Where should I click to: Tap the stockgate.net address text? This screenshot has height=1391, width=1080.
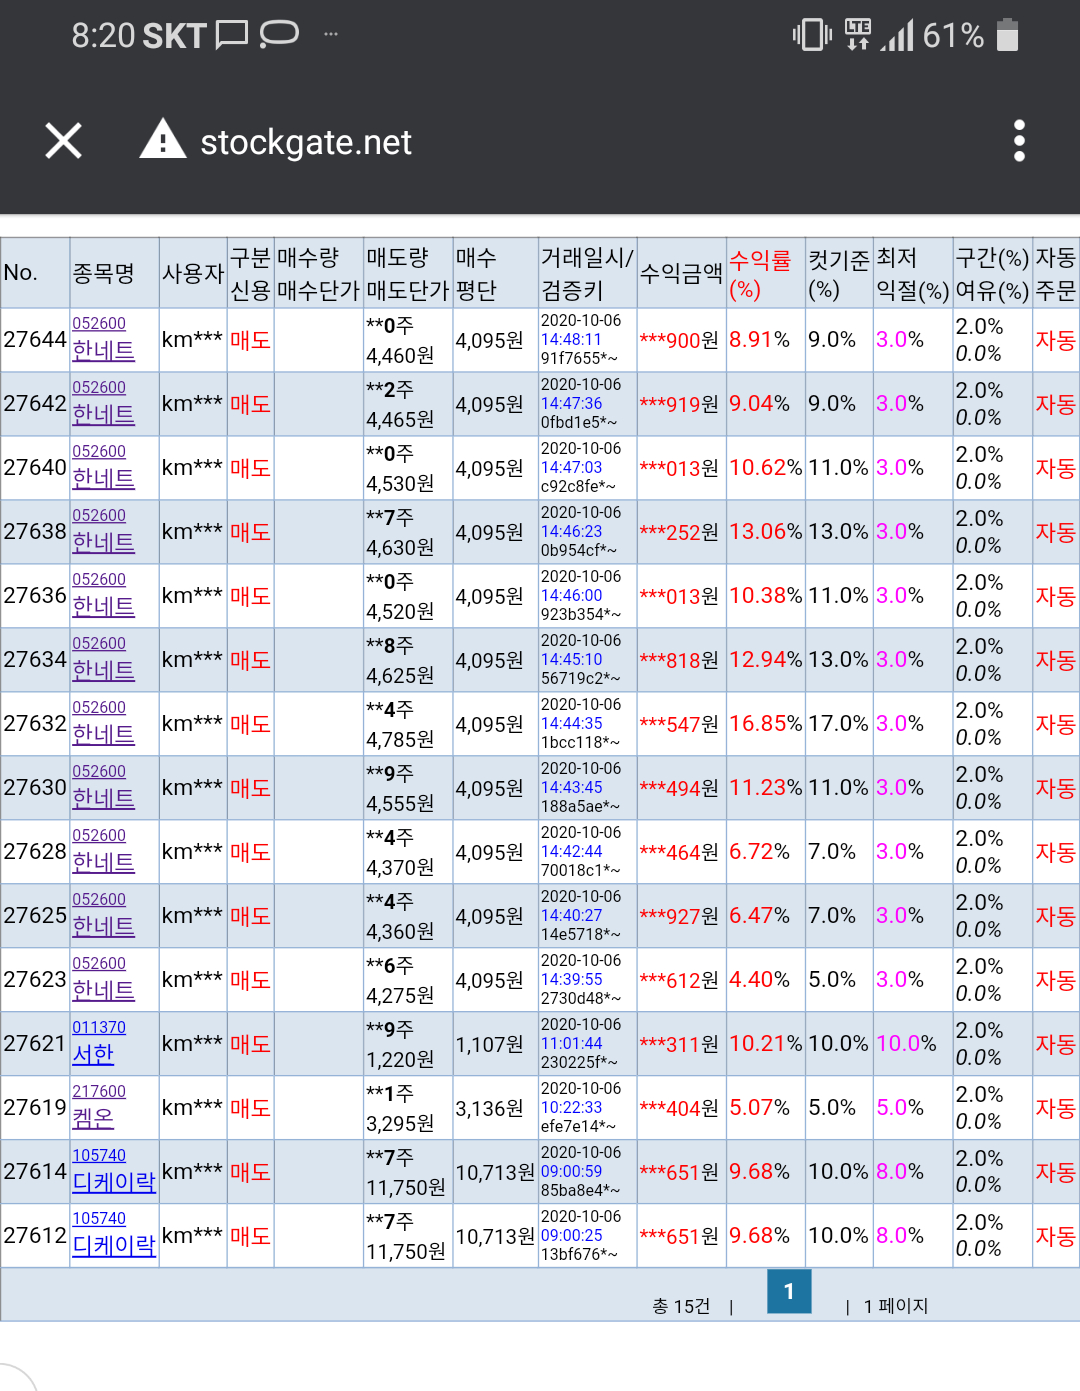[x=306, y=142]
